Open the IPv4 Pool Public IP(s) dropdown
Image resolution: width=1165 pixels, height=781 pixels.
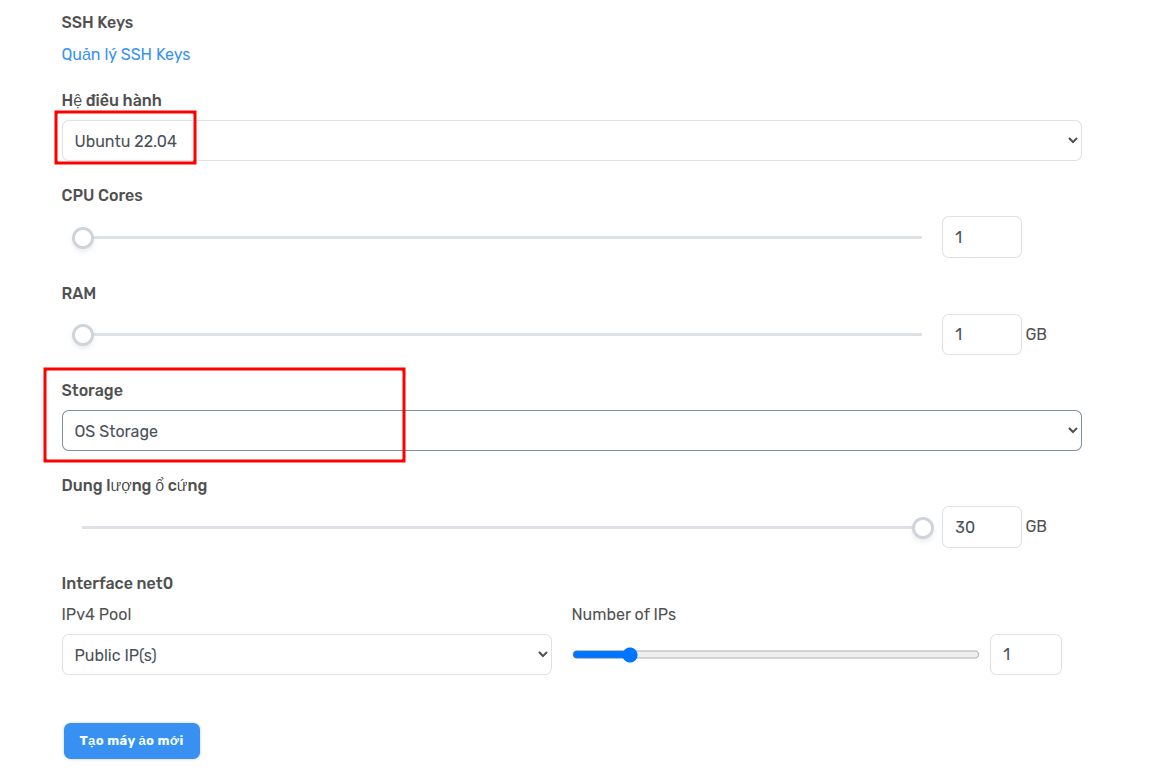306,655
